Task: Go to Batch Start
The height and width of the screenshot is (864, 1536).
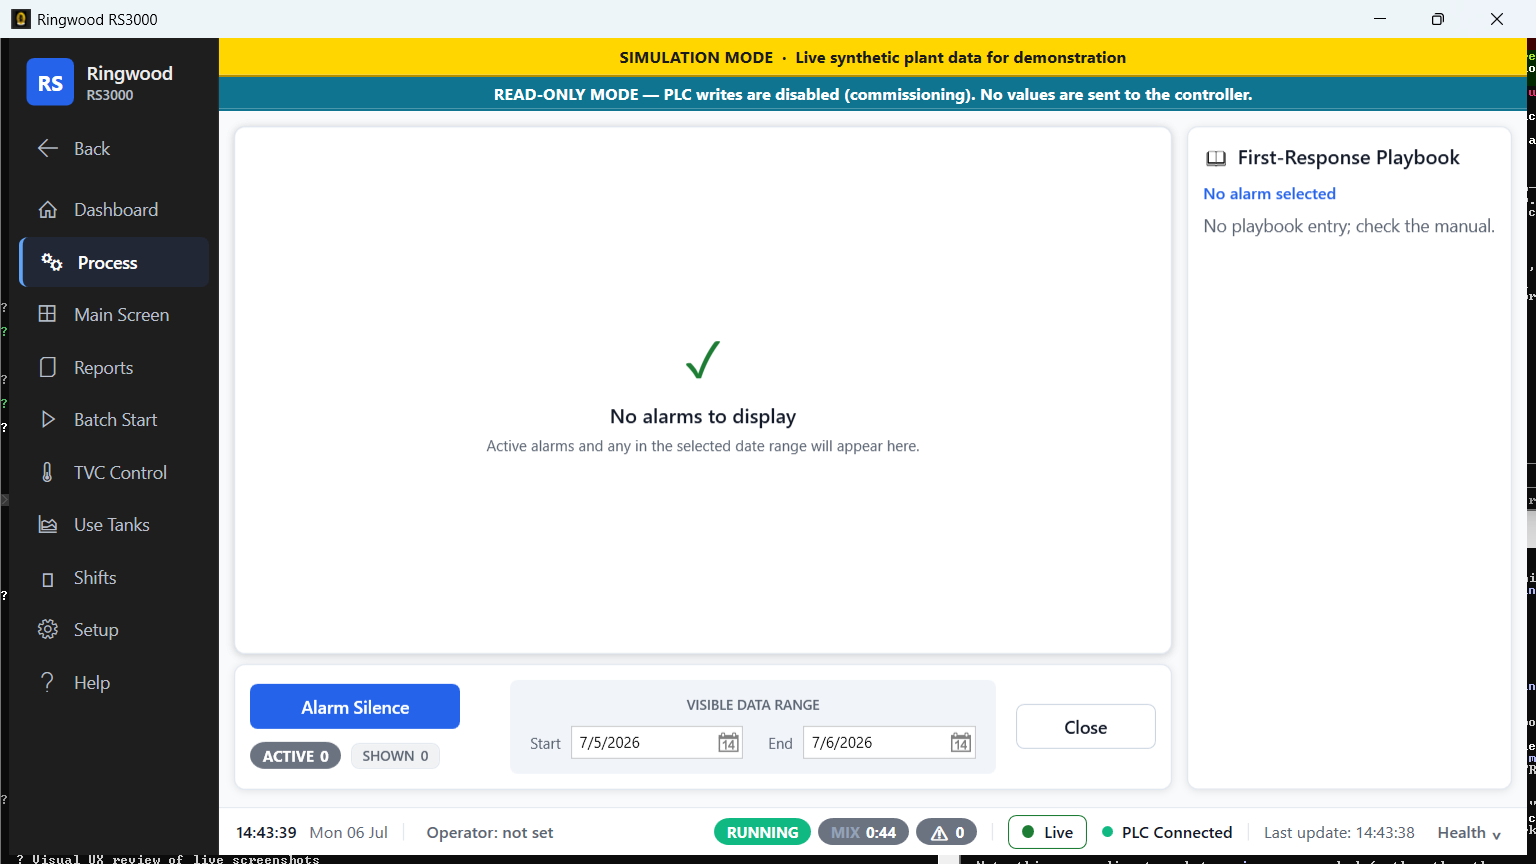Action: coord(114,420)
